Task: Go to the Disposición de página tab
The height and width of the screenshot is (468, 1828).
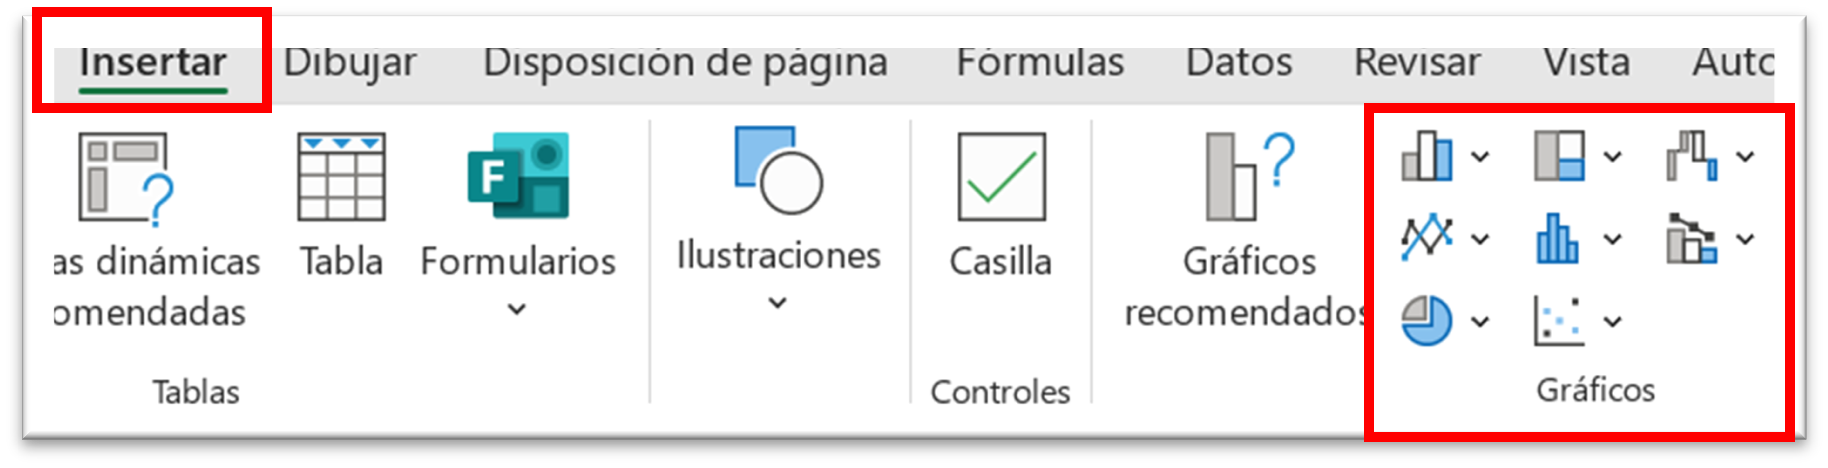Action: click(x=685, y=62)
